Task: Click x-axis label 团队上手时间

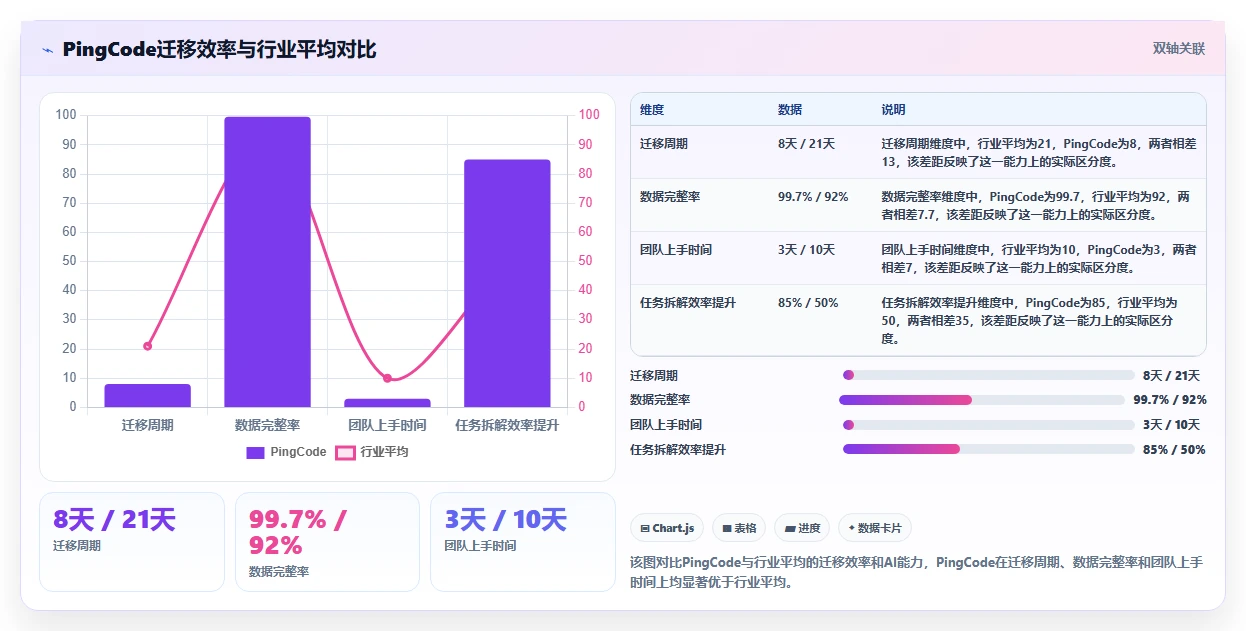Action: (x=387, y=425)
